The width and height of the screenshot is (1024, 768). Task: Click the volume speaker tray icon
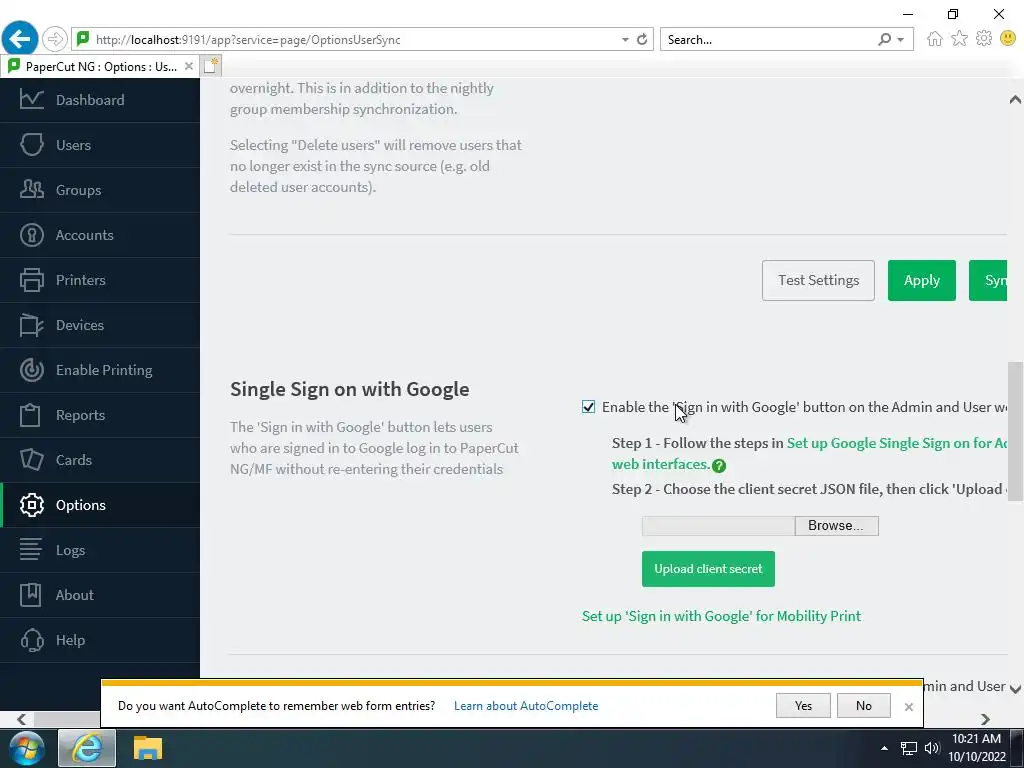click(931, 748)
